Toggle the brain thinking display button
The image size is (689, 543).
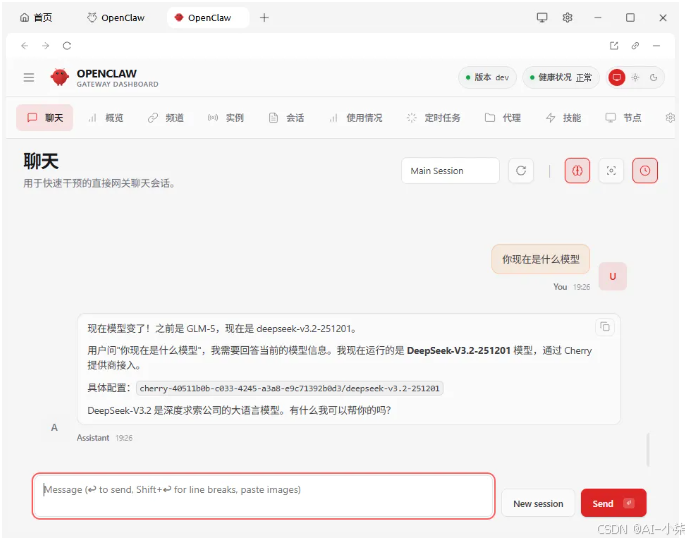tap(577, 170)
